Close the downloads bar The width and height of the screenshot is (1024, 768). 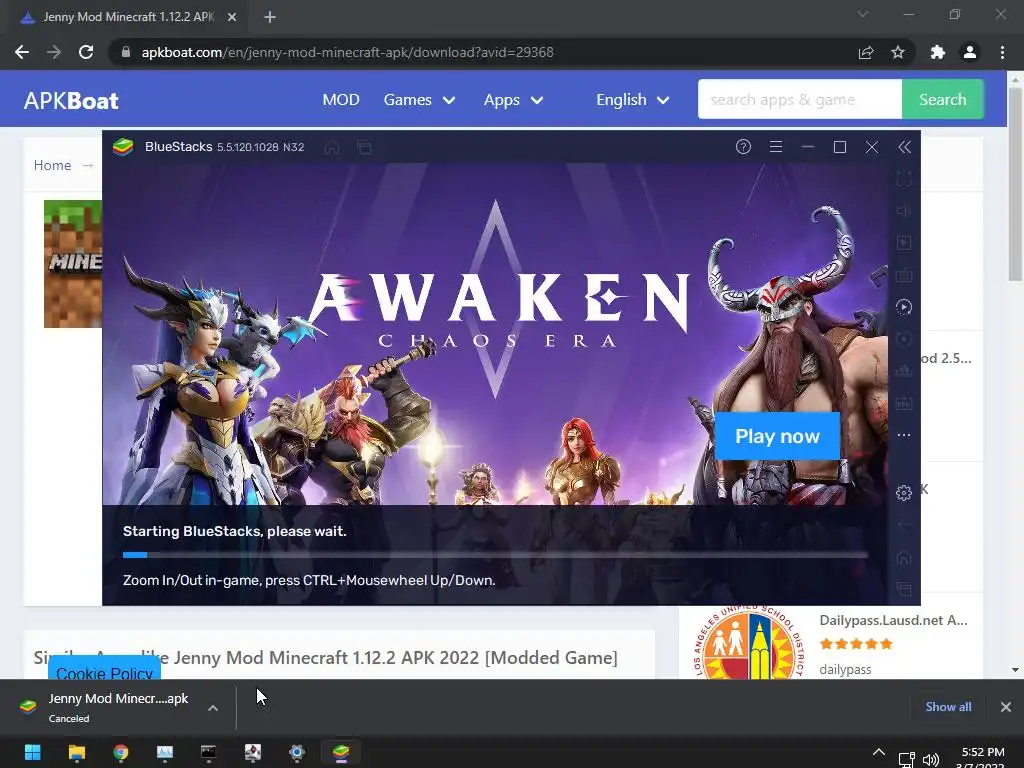(1006, 707)
